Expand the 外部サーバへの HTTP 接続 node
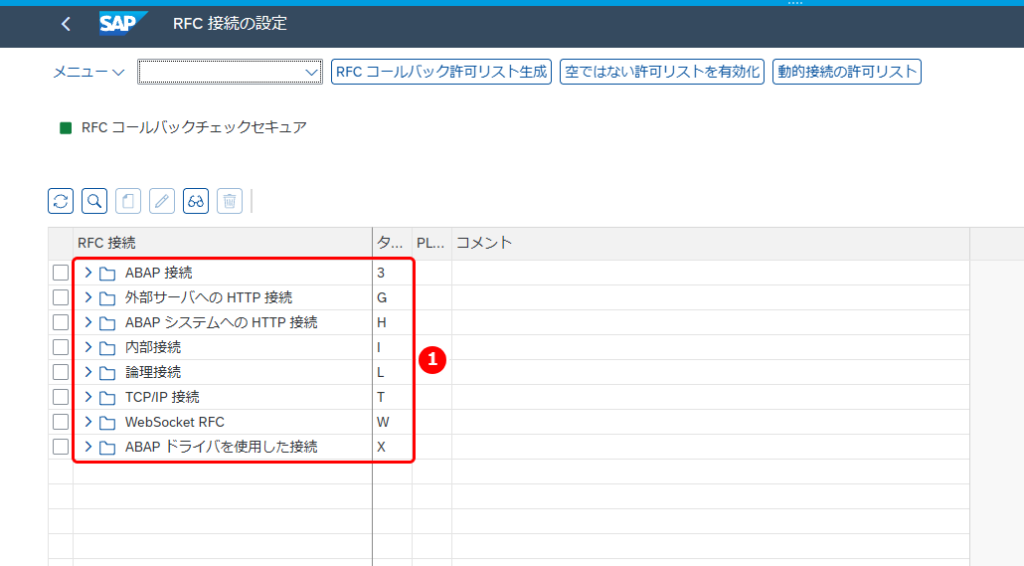Image resolution: width=1024 pixels, height=566 pixels. pyautogui.click(x=88, y=297)
